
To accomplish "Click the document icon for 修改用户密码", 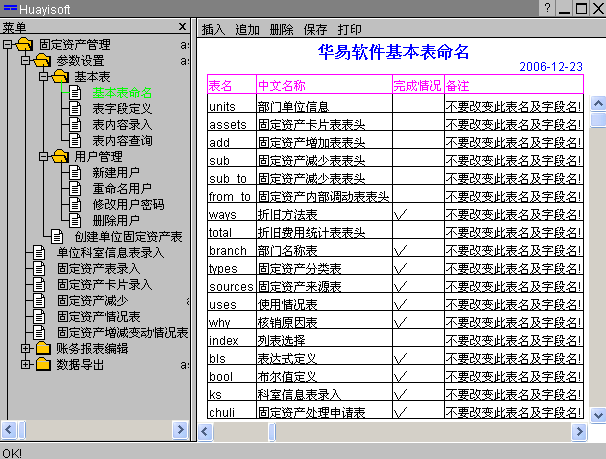I will 75,204.
